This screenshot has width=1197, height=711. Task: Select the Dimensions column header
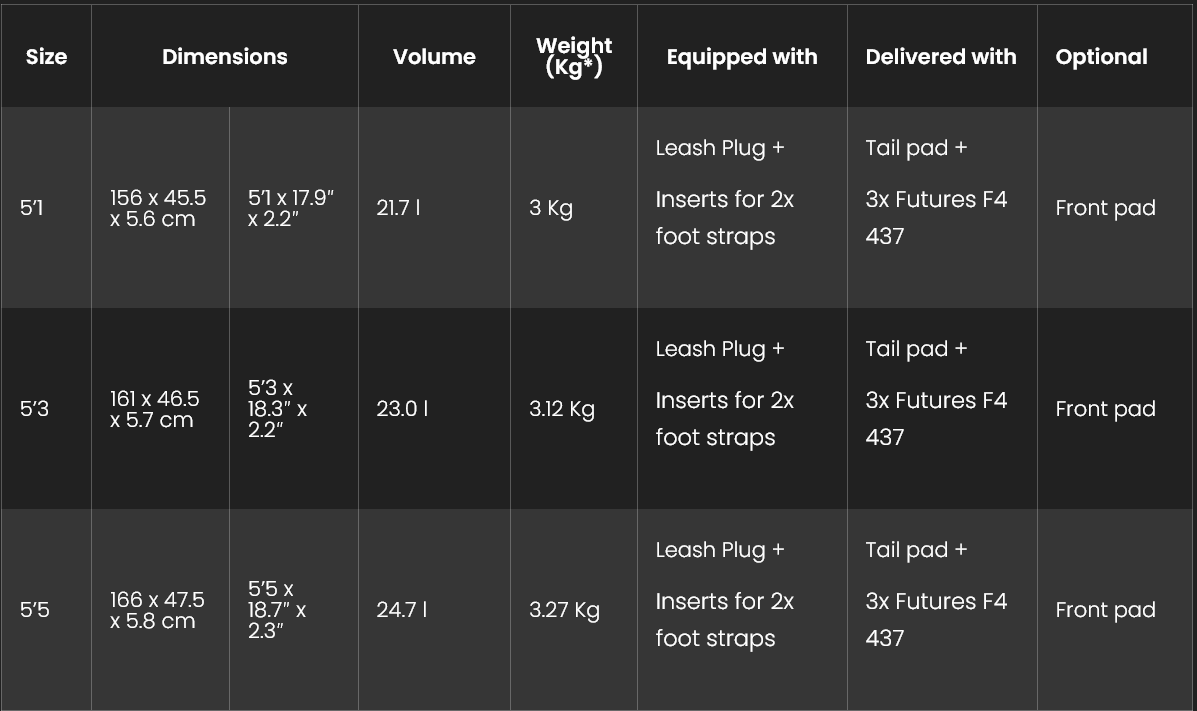pyautogui.click(x=224, y=57)
